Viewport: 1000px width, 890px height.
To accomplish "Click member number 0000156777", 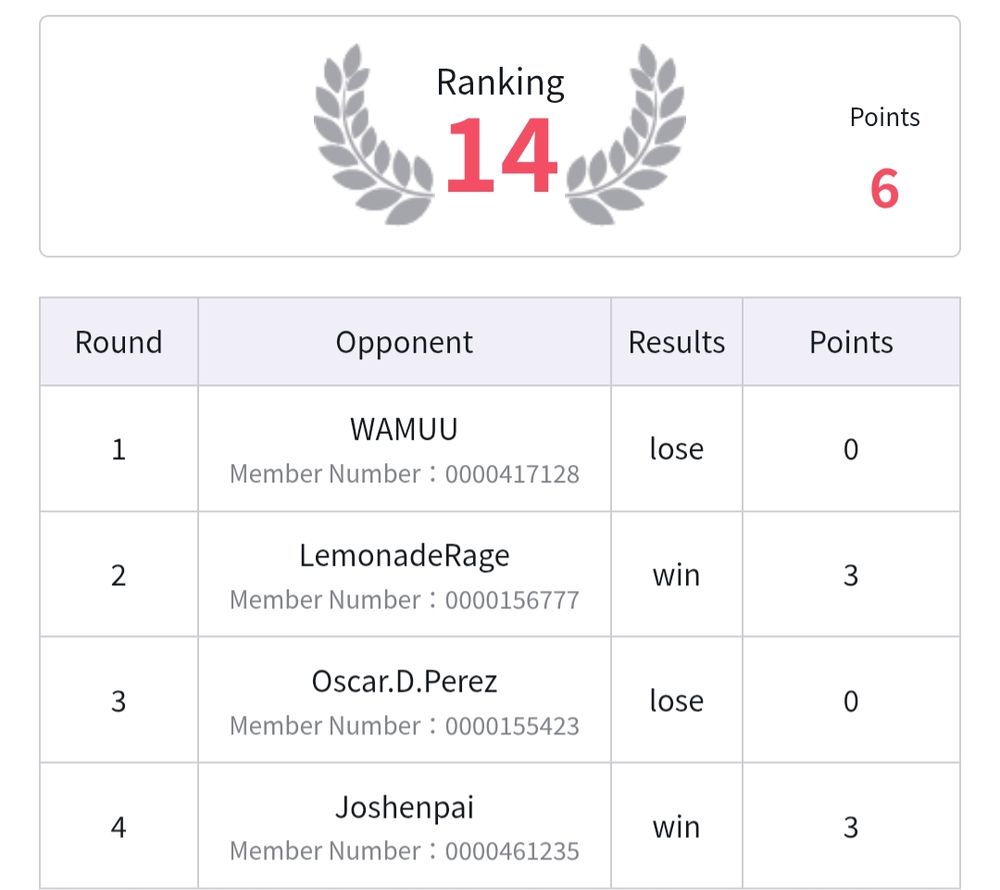I will pyautogui.click(x=512, y=600).
